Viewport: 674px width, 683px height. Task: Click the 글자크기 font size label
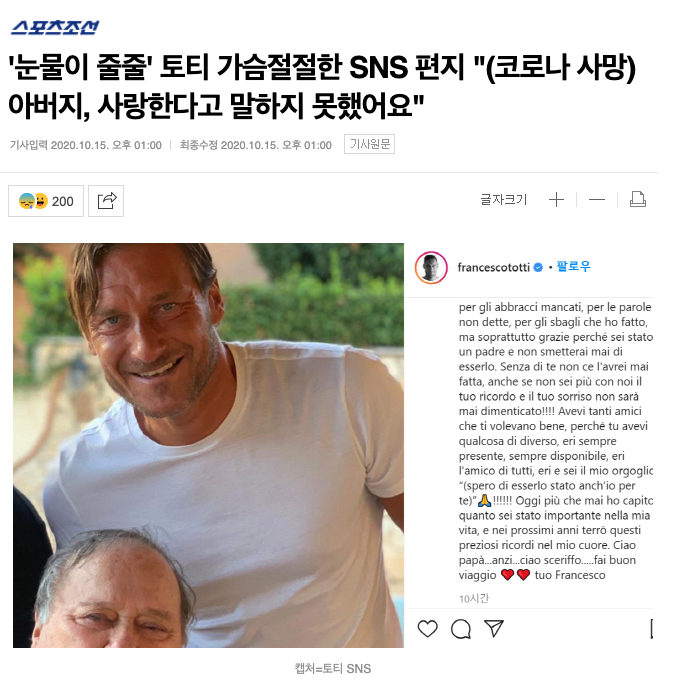tap(504, 199)
